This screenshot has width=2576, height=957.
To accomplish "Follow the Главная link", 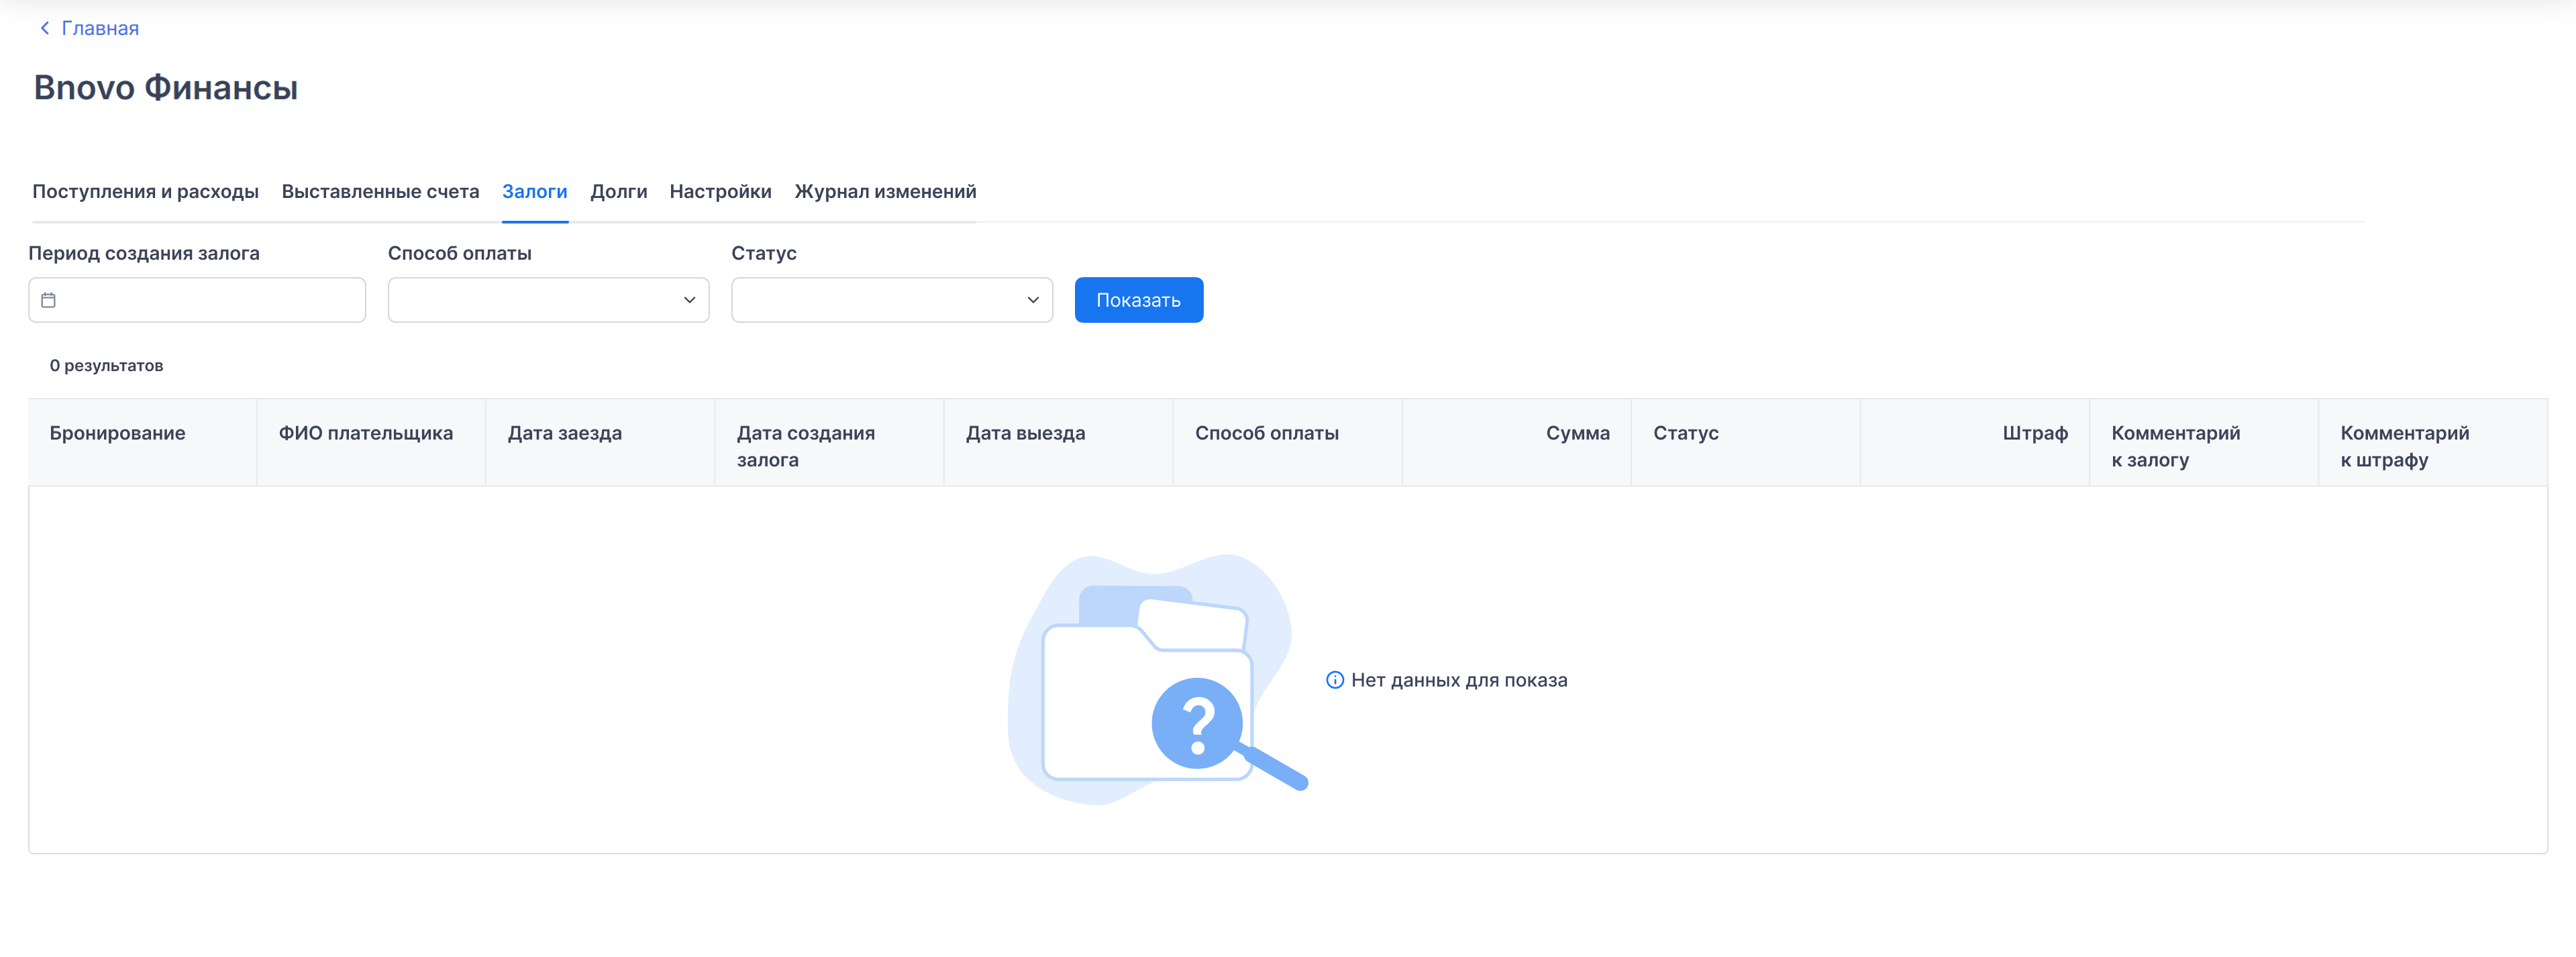I will pos(100,28).
